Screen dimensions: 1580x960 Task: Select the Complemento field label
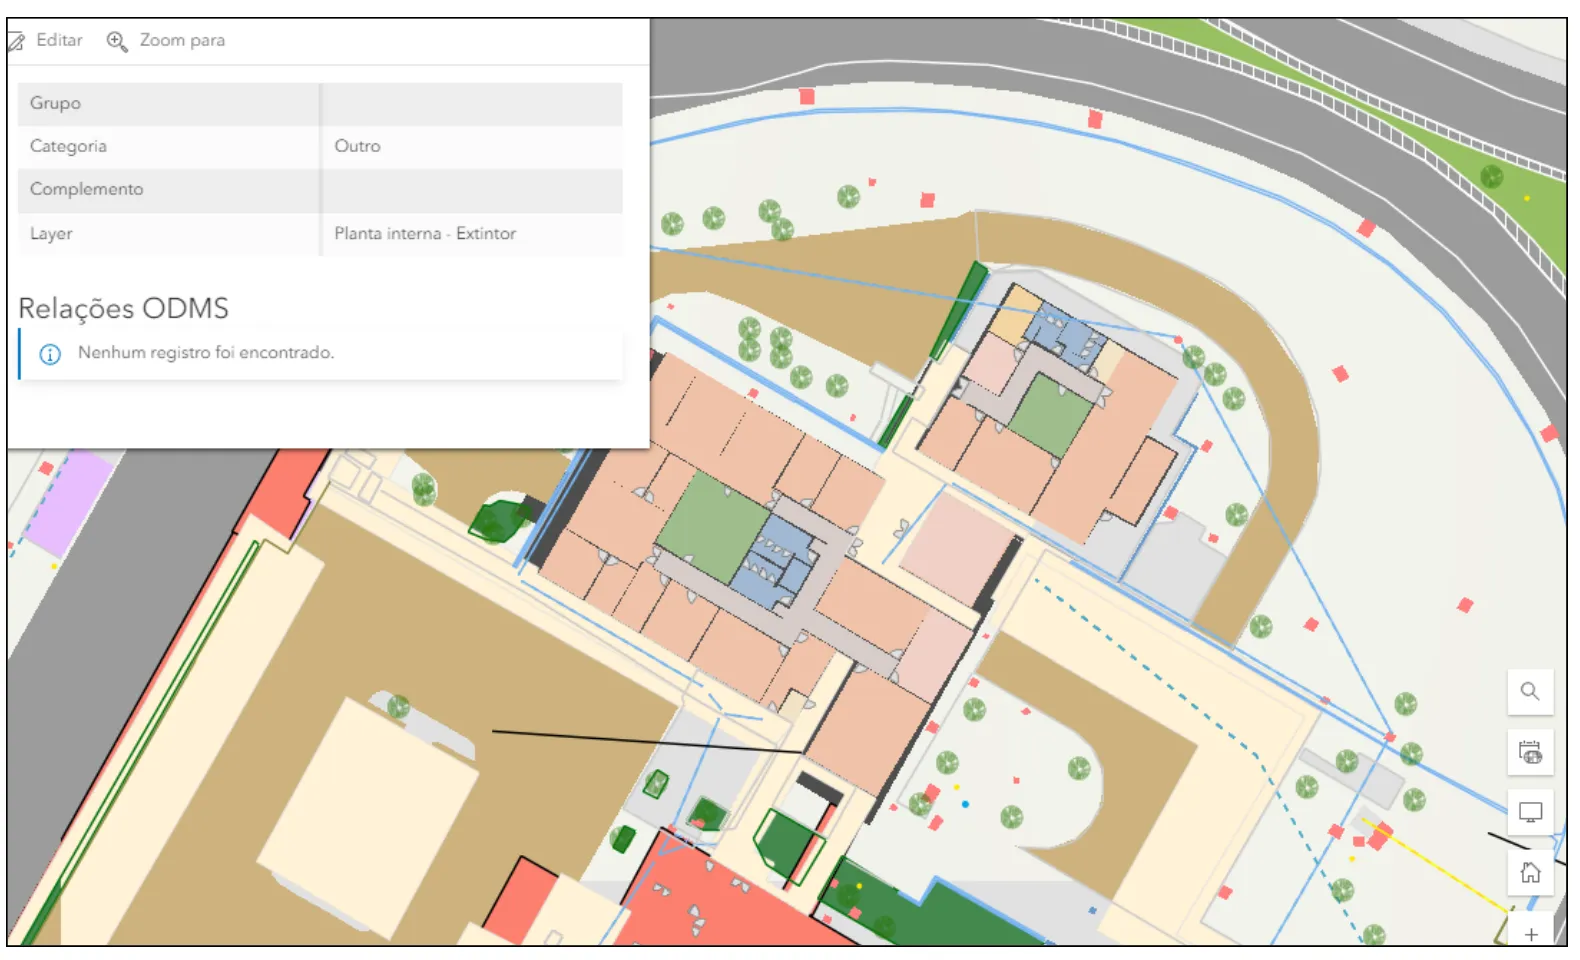[86, 189]
